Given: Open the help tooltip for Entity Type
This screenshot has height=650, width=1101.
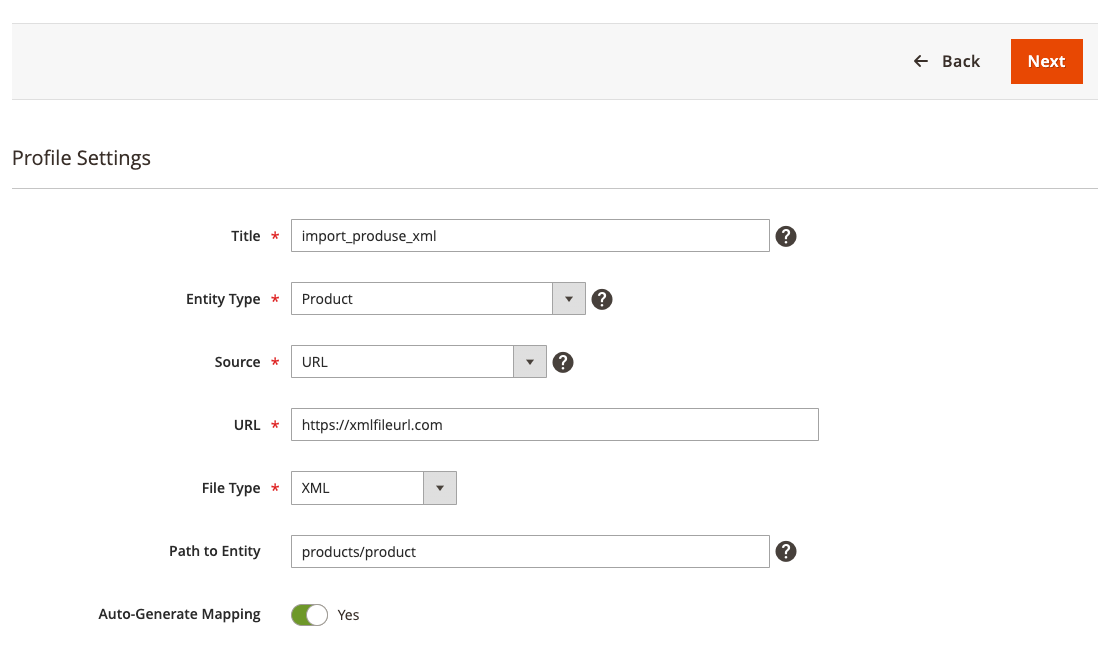Looking at the screenshot, I should click(602, 300).
